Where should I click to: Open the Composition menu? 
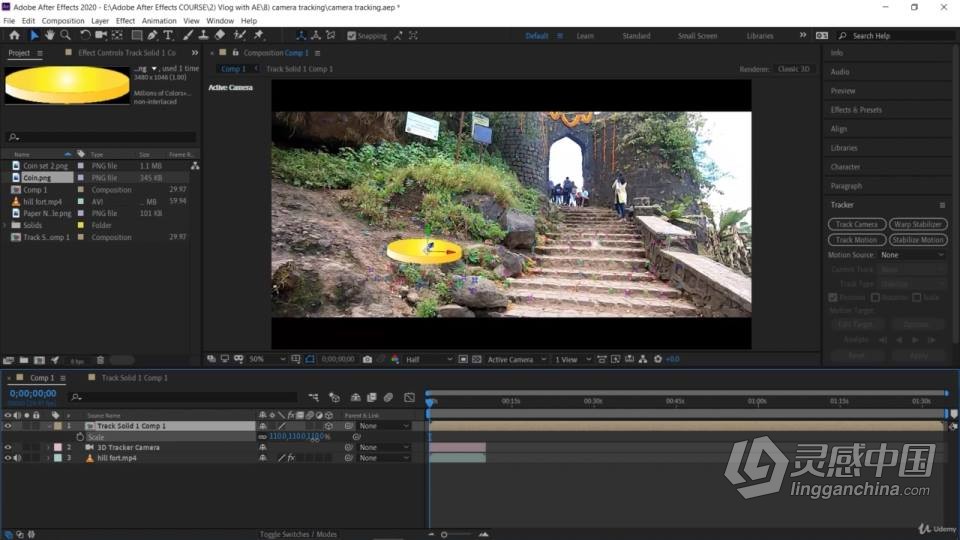pyautogui.click(x=63, y=21)
